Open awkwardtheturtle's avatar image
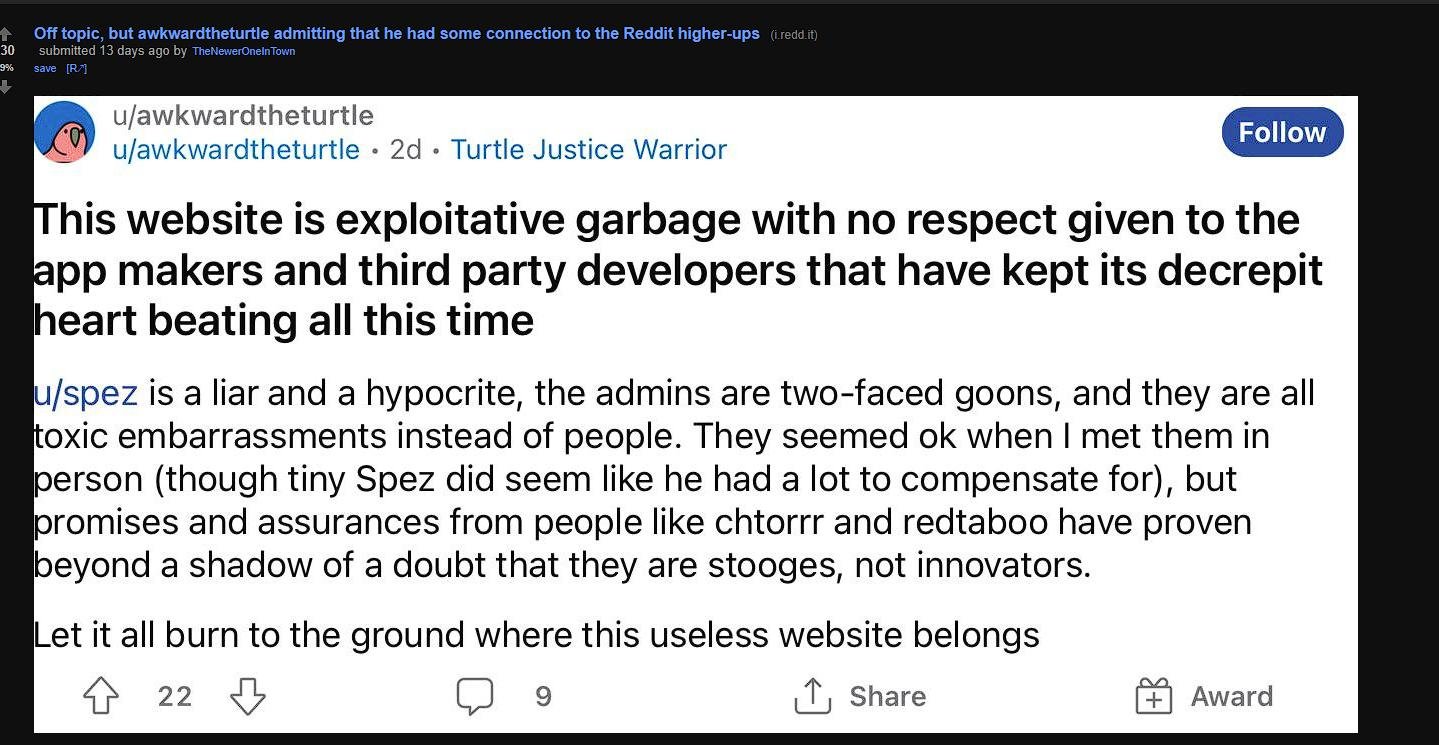This screenshot has height=745, width=1439. 64,132
